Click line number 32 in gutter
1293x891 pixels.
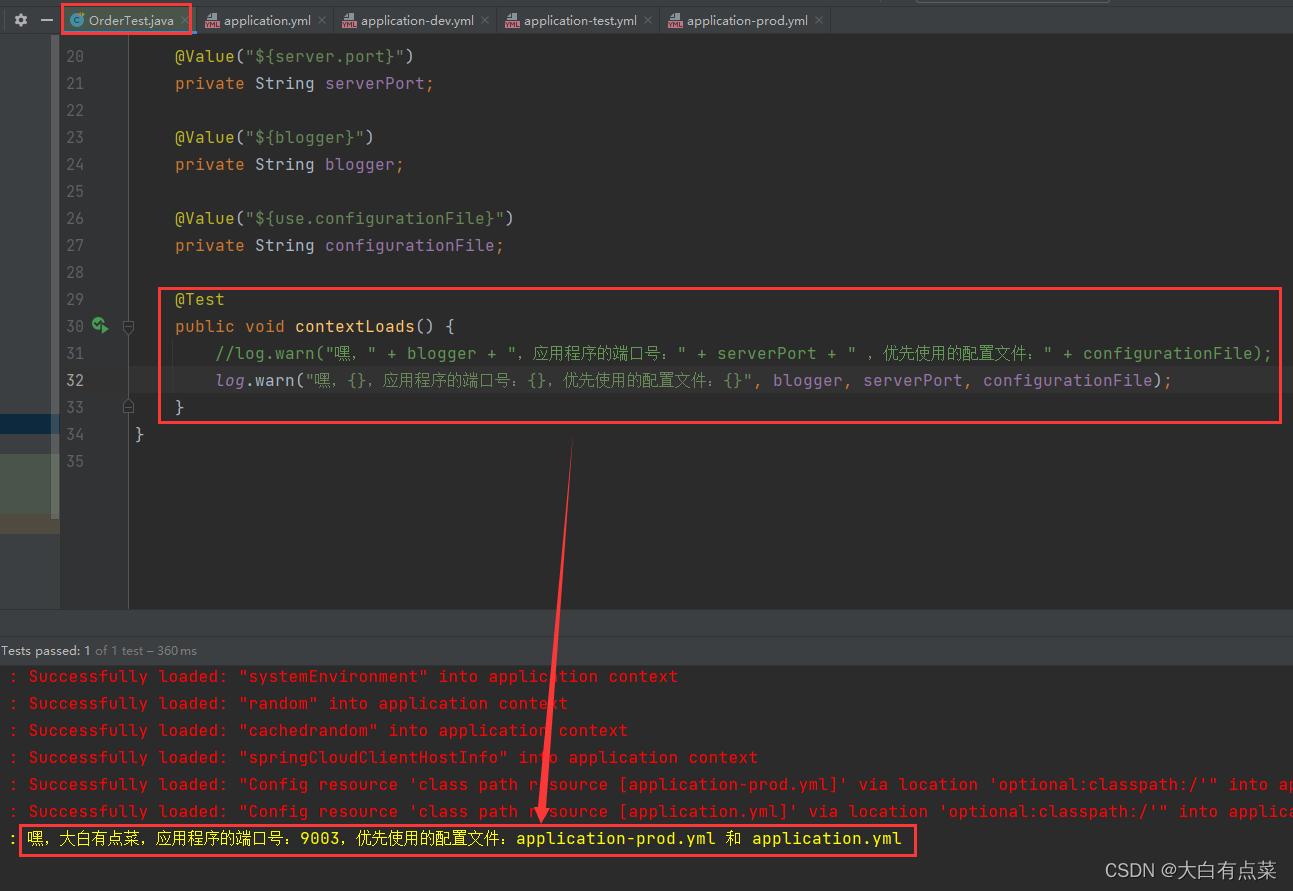[75, 380]
